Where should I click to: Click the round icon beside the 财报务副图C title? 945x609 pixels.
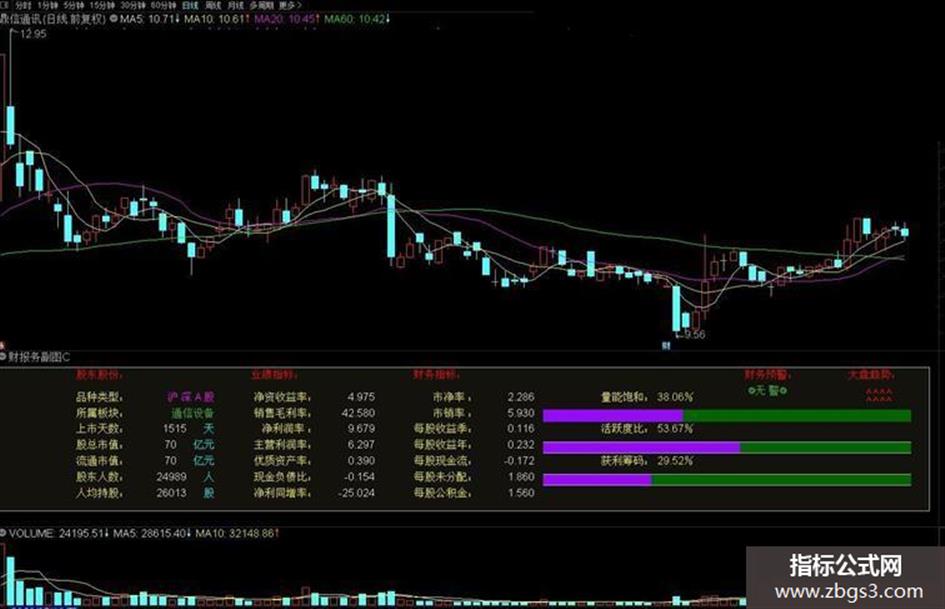(x=3, y=357)
